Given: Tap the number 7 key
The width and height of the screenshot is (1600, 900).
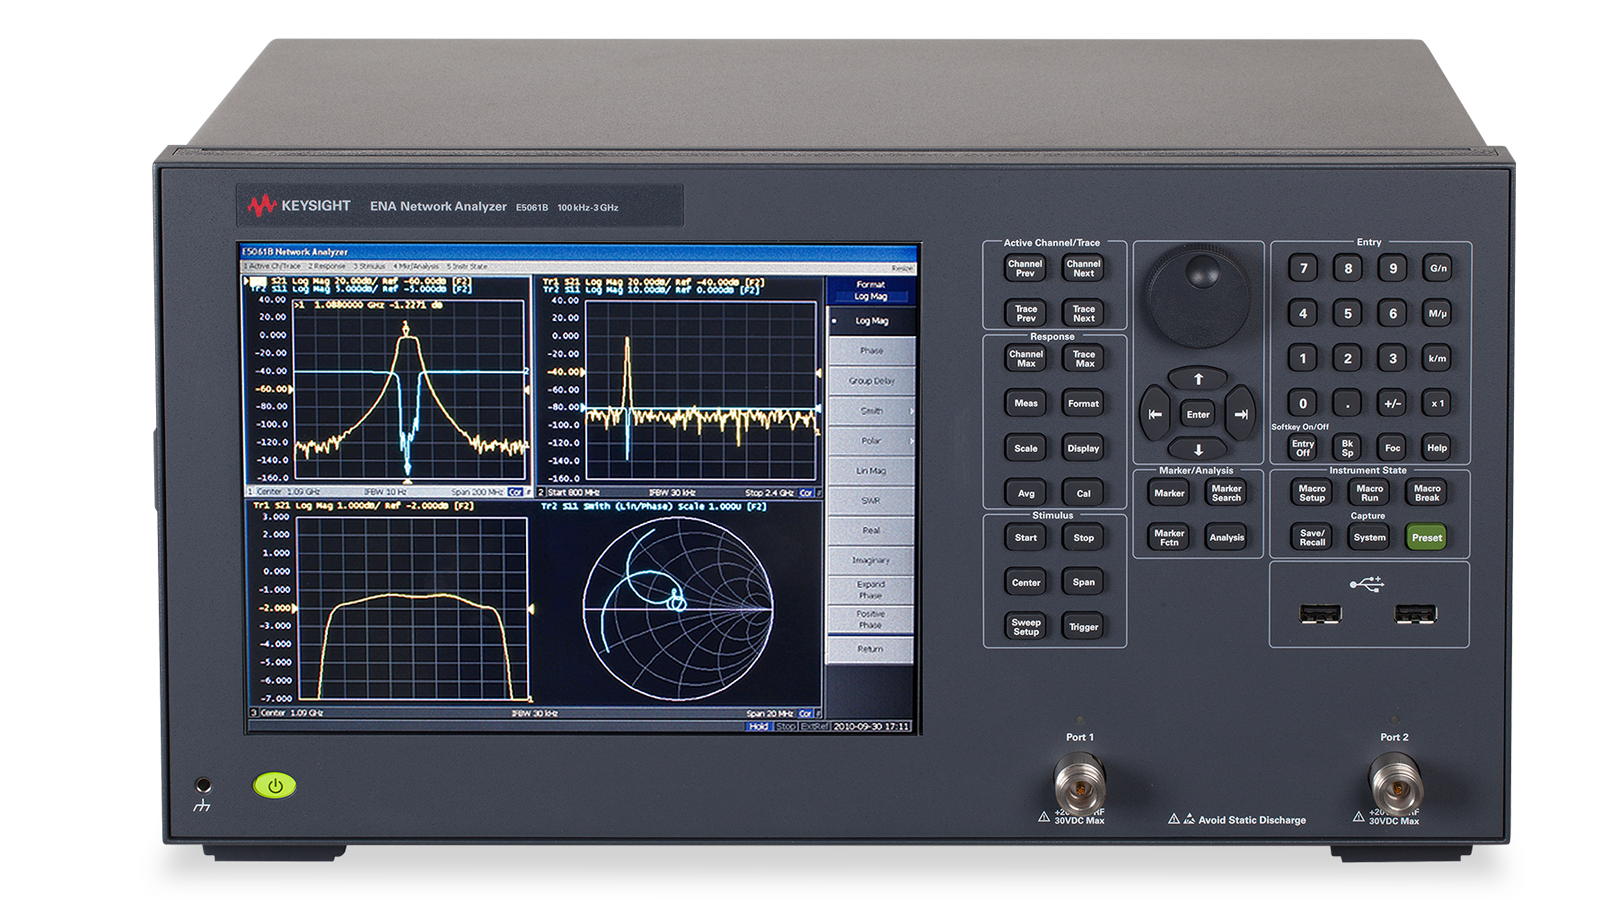Looking at the screenshot, I should [1303, 268].
